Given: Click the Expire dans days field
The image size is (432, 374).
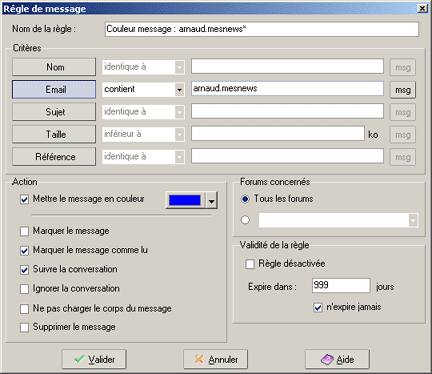Looking at the screenshot, I should click(341, 285).
